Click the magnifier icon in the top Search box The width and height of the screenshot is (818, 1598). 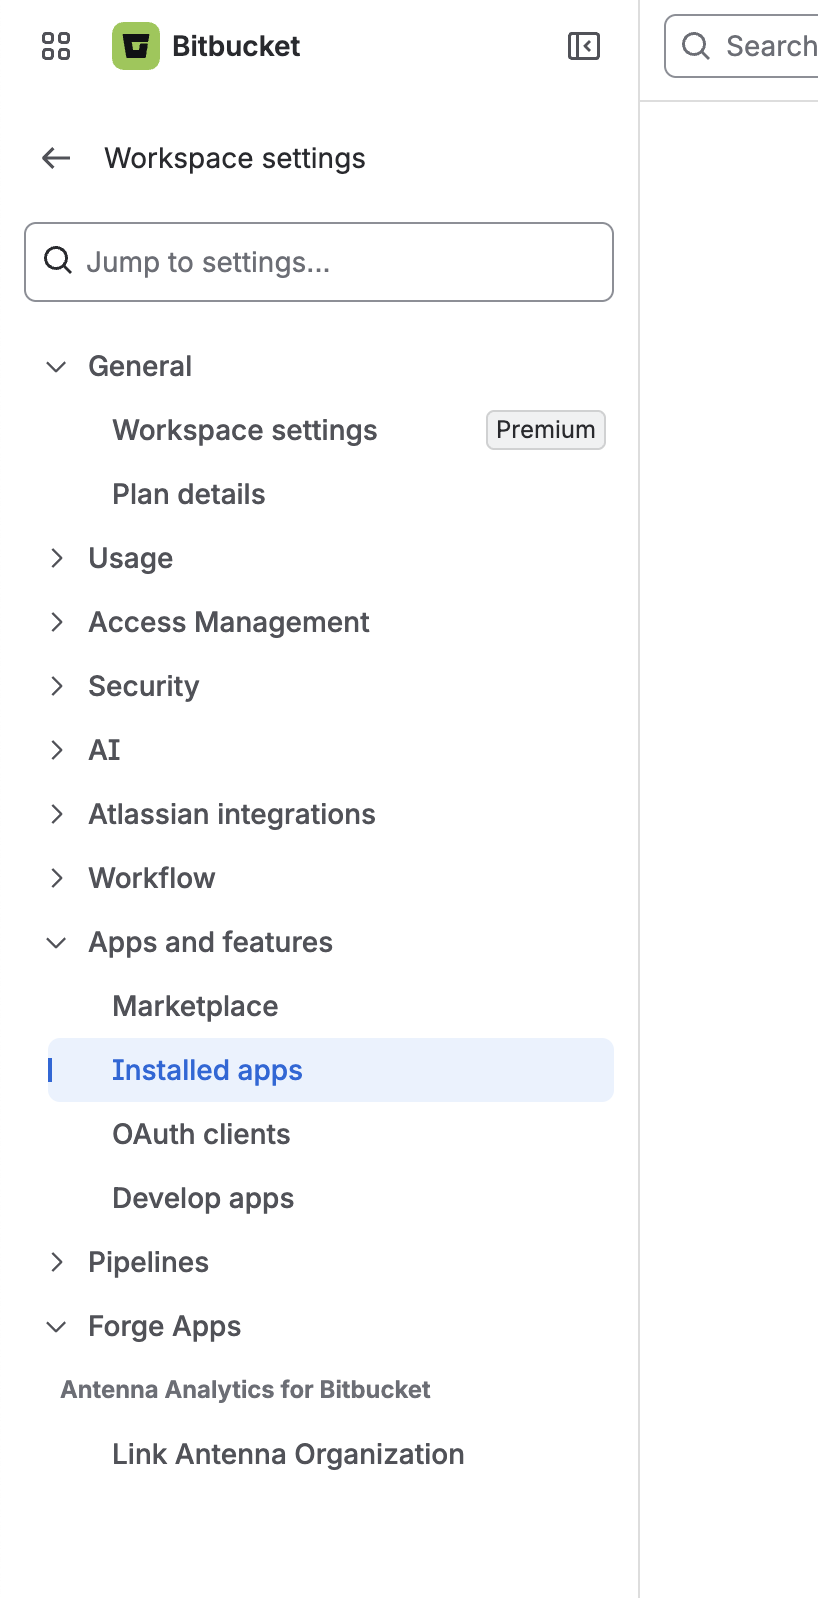coord(696,46)
